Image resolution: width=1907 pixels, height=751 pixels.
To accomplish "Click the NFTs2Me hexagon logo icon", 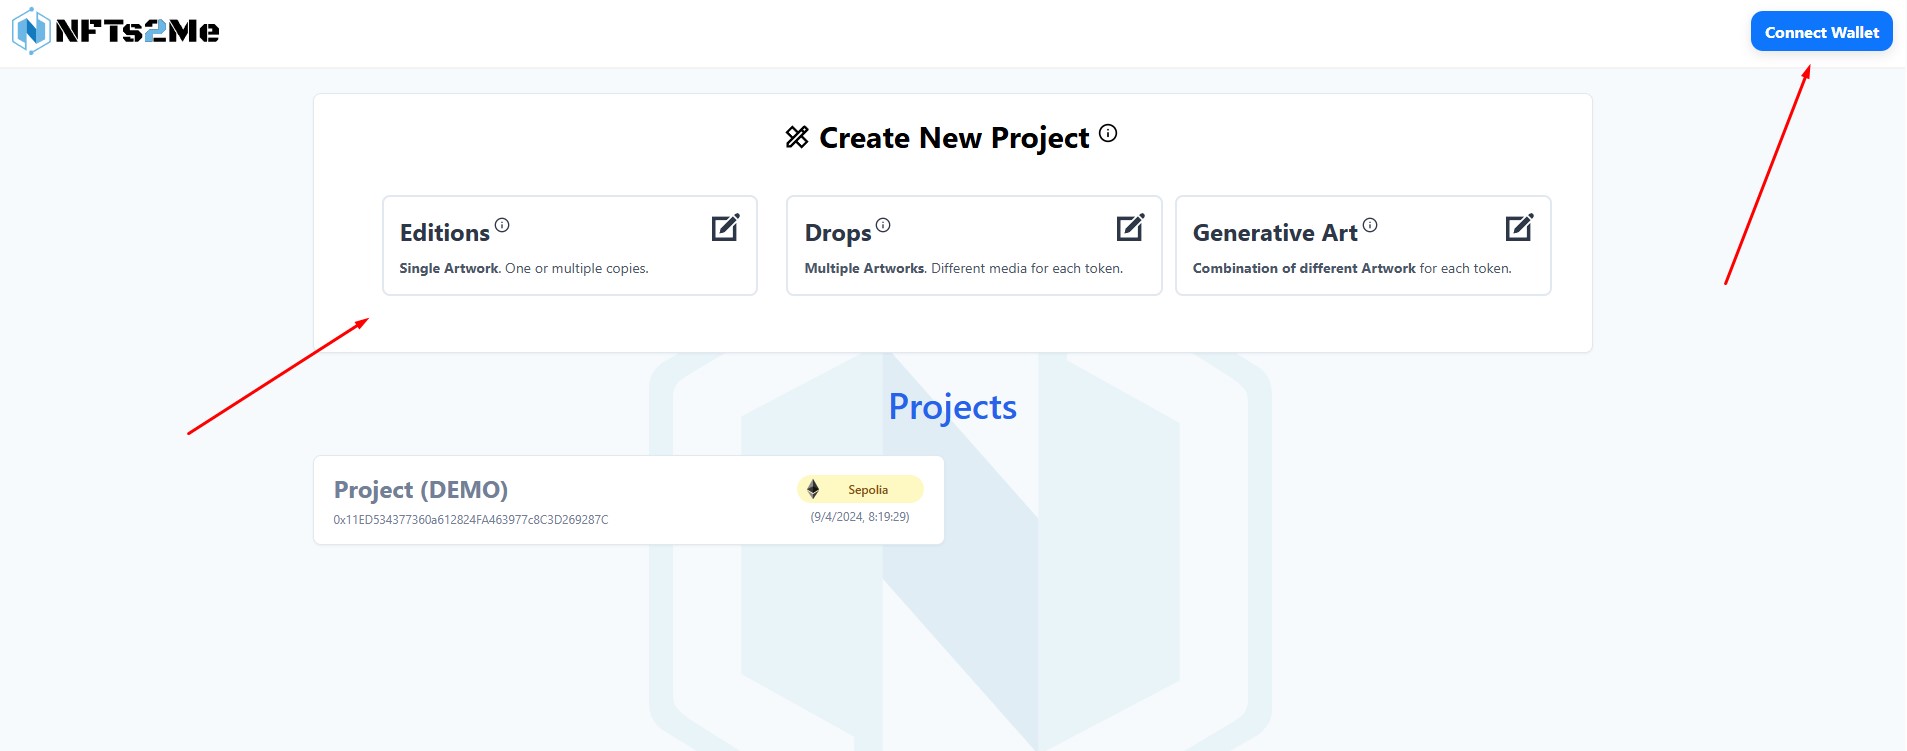I will pyautogui.click(x=31, y=31).
